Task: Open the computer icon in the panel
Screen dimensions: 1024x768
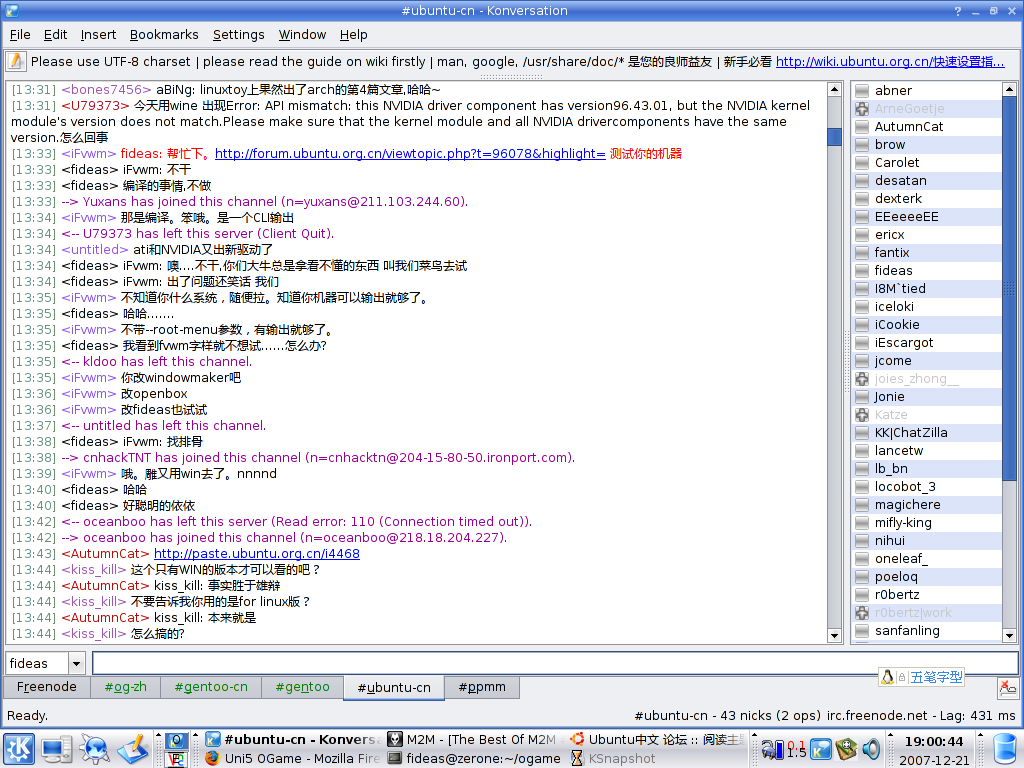Action: click(x=57, y=748)
